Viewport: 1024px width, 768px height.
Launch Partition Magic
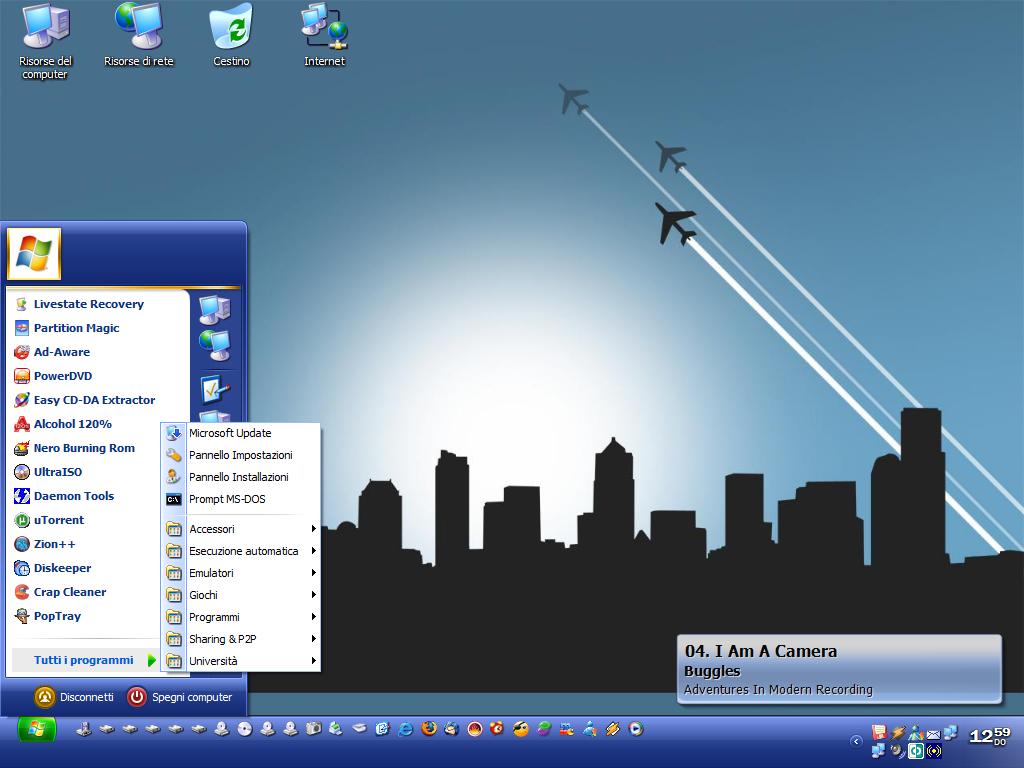click(98, 328)
